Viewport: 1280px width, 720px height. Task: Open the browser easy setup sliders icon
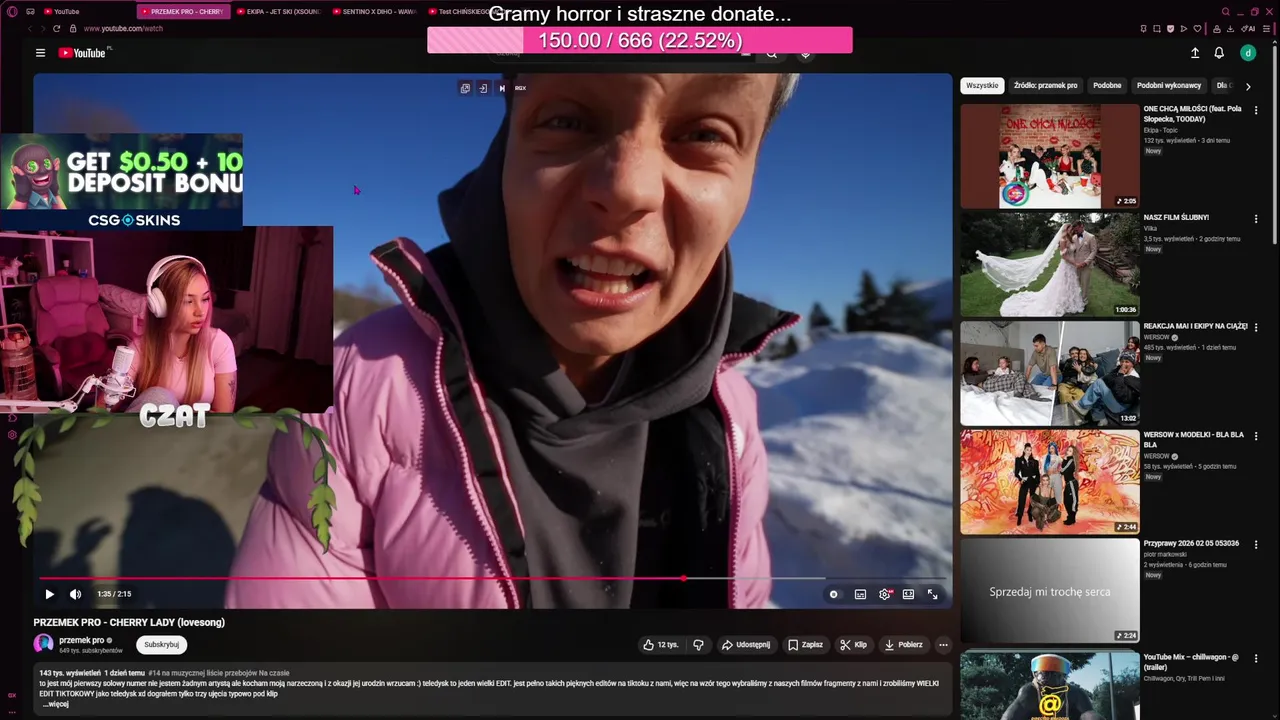(1267, 29)
